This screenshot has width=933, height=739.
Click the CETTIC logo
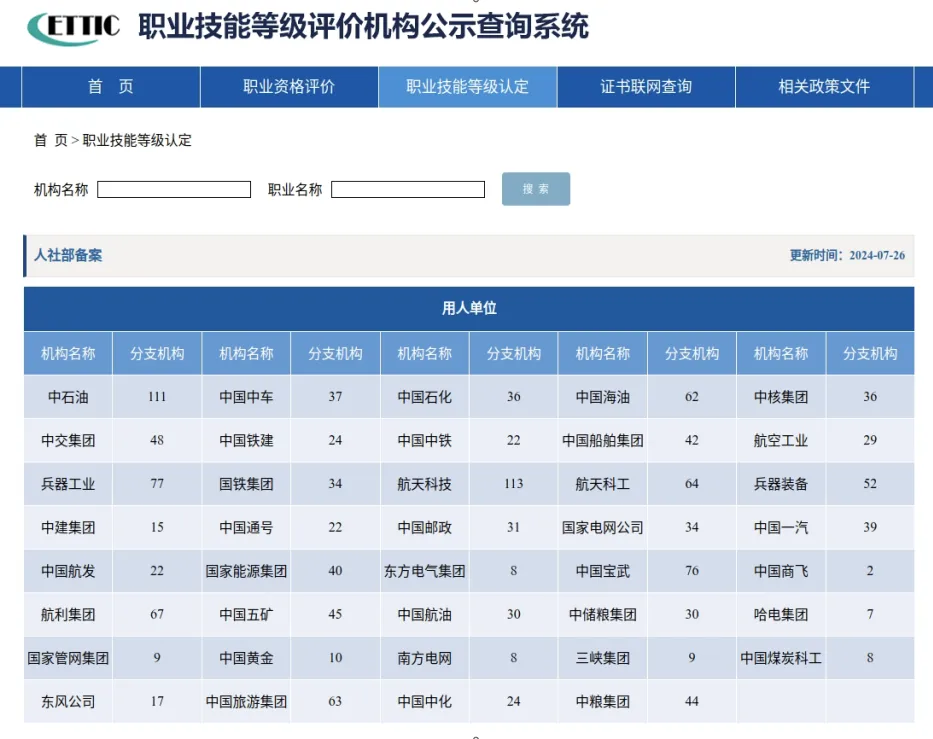(x=74, y=28)
